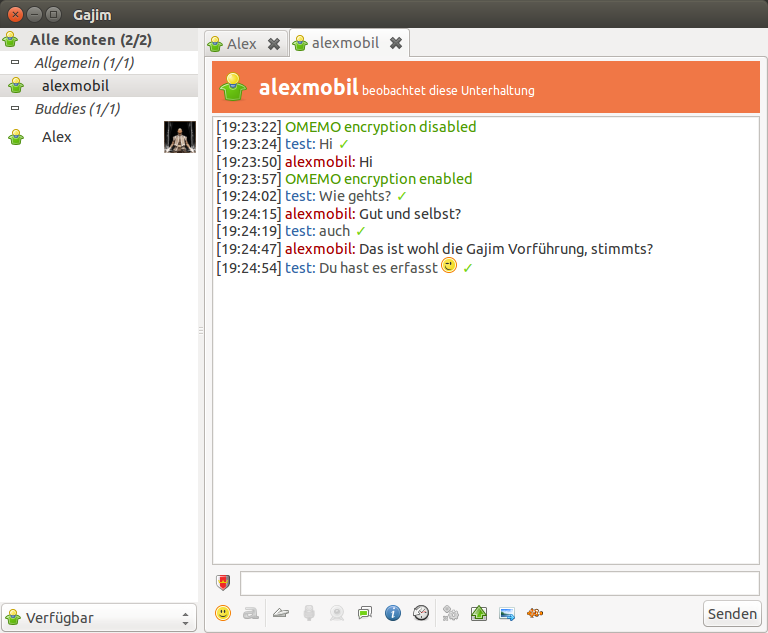The image size is (768, 633).
Task: Close the alexmobil chat tab
Action: 396,43
